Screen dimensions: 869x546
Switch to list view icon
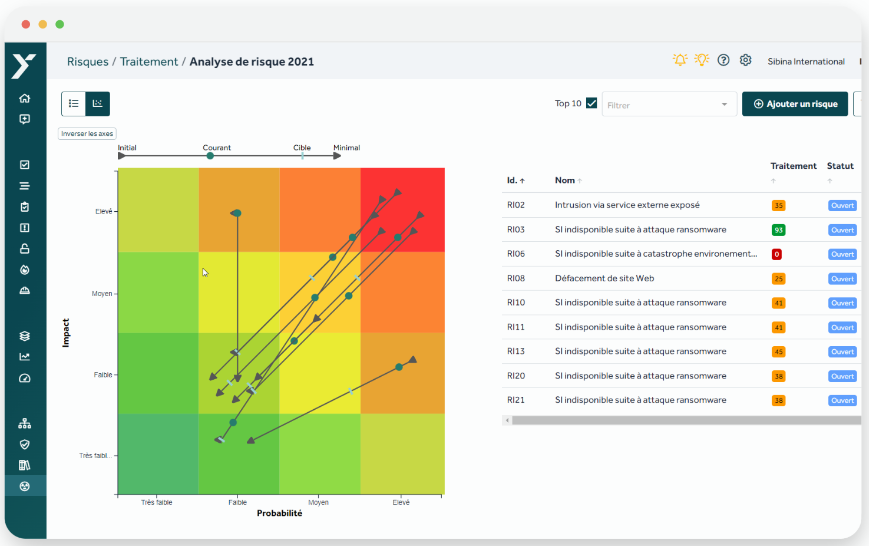tap(74, 104)
